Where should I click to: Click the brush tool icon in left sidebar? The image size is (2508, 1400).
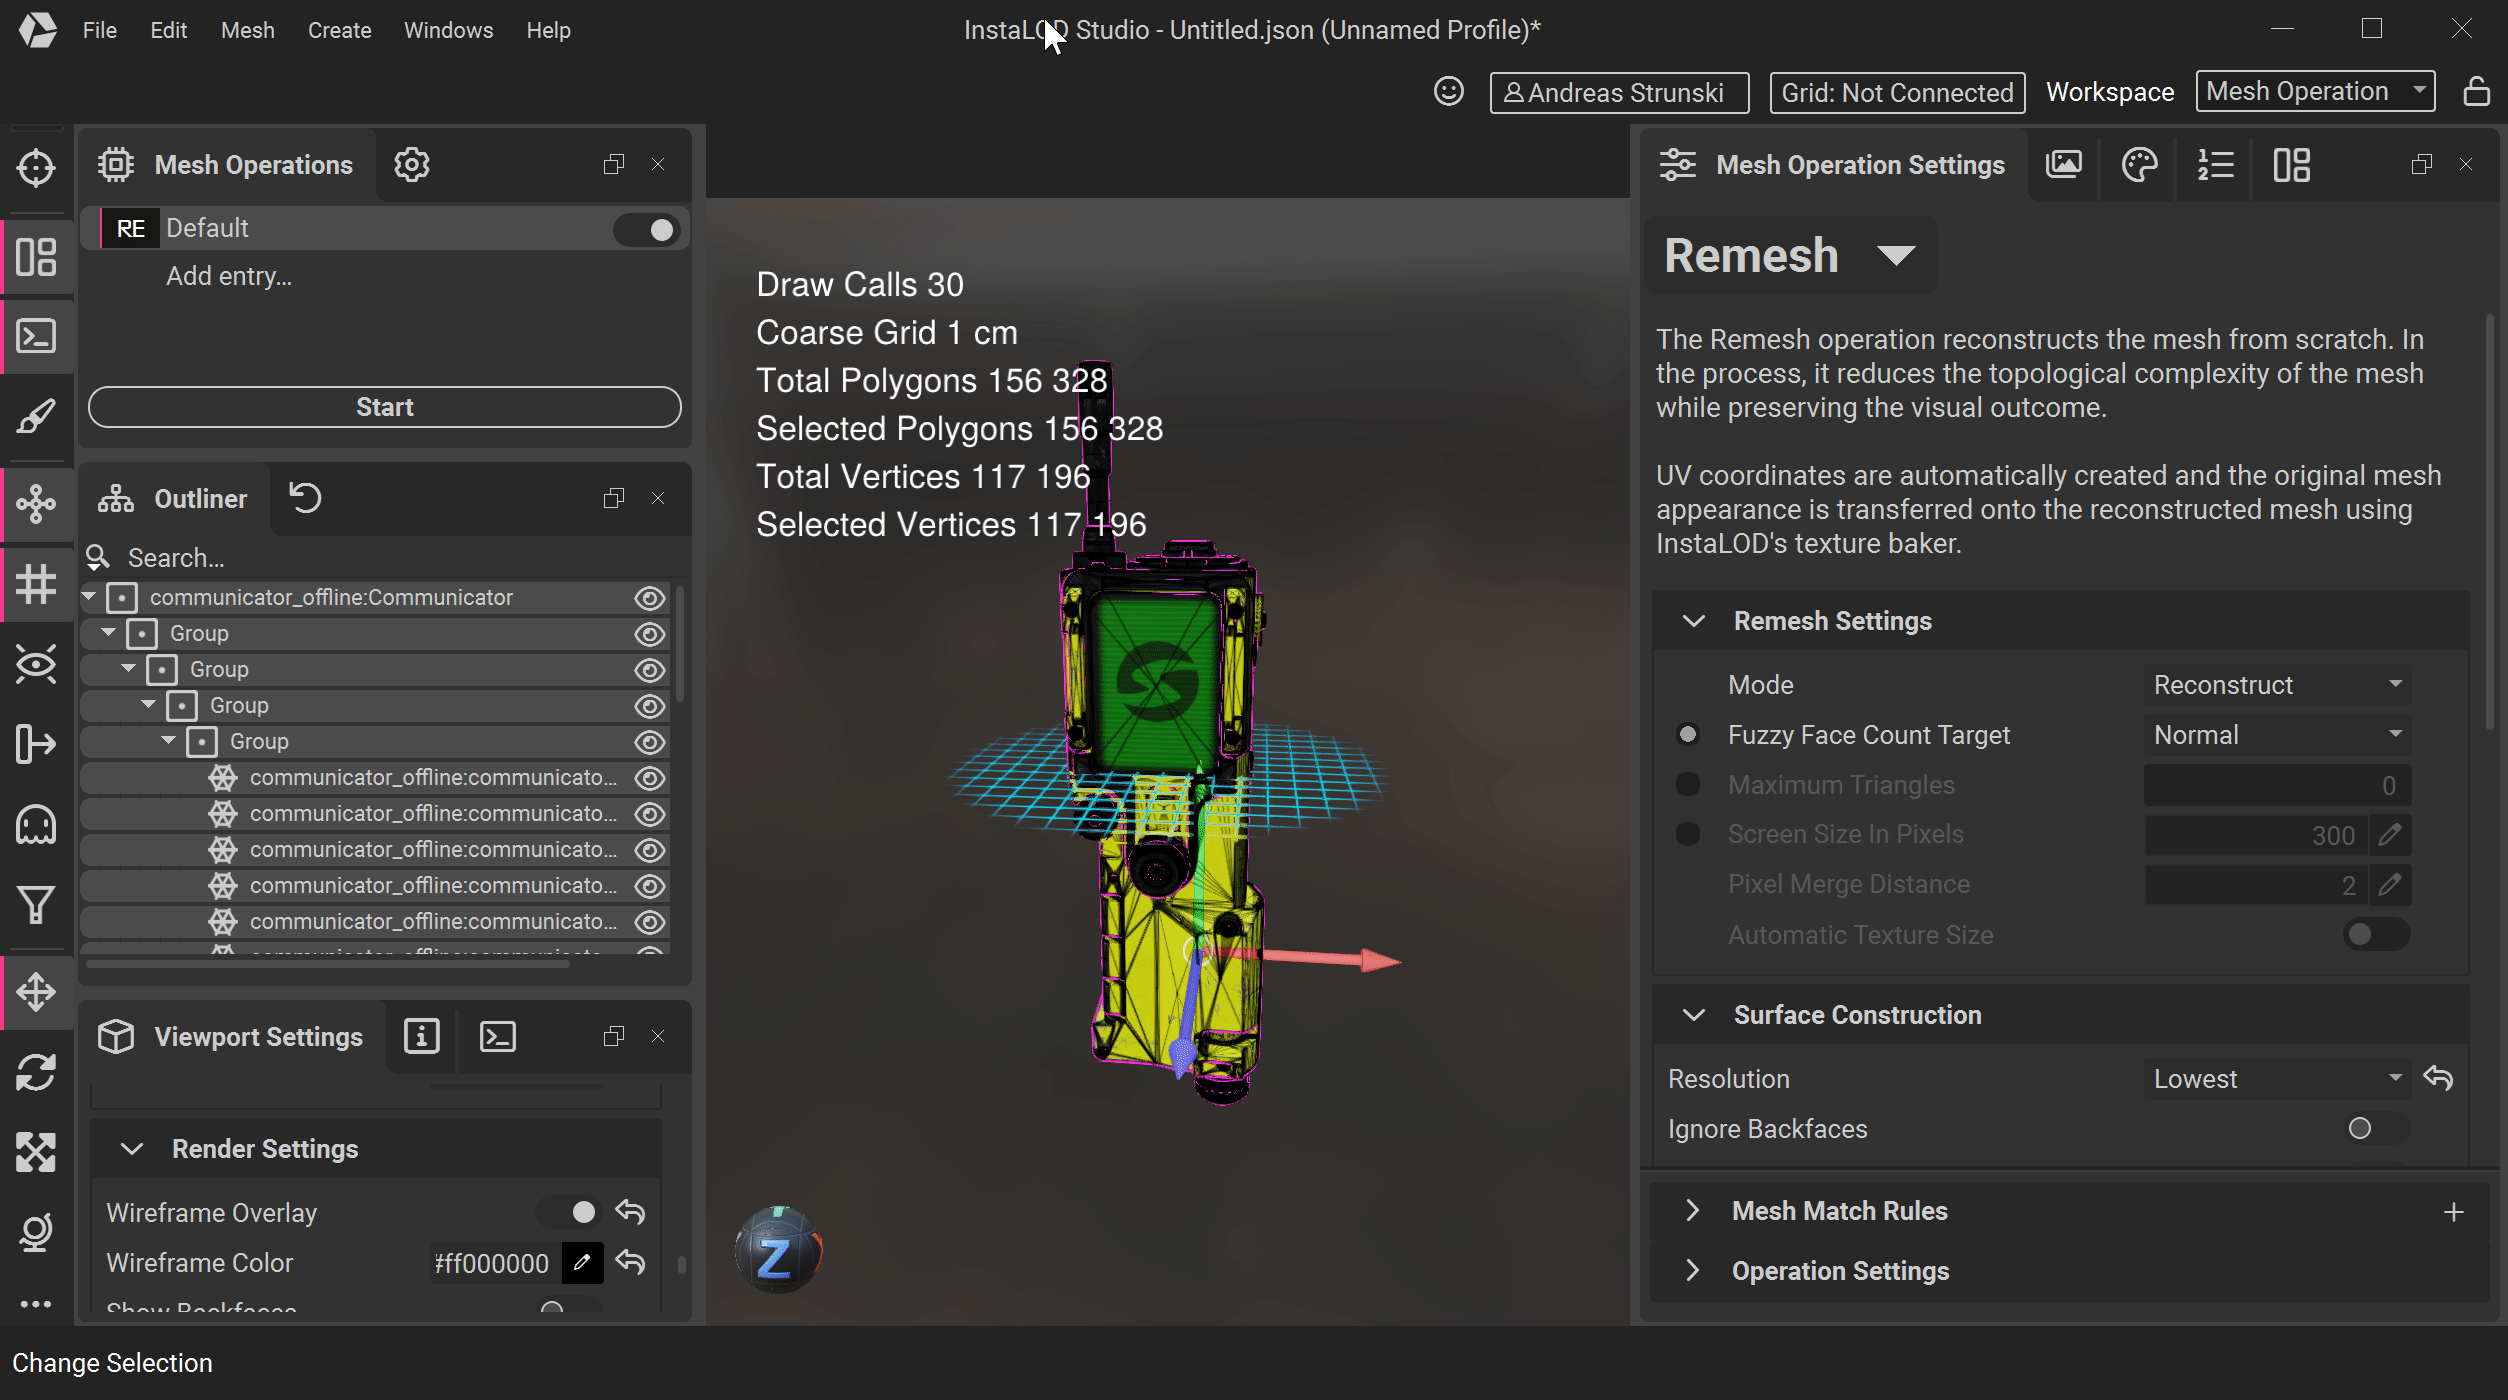(36, 416)
